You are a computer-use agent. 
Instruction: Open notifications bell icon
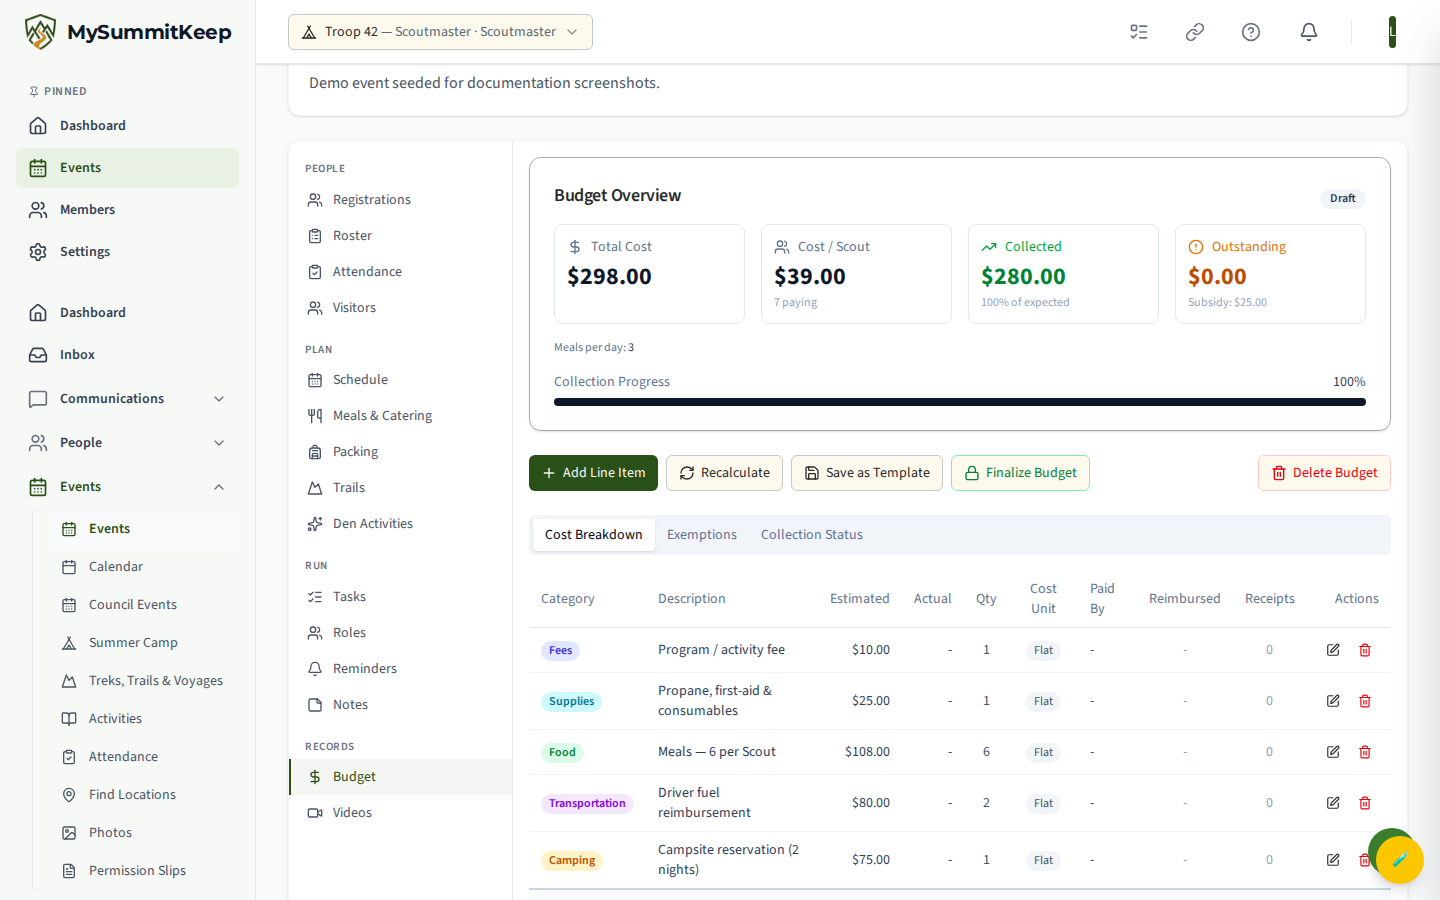point(1309,32)
